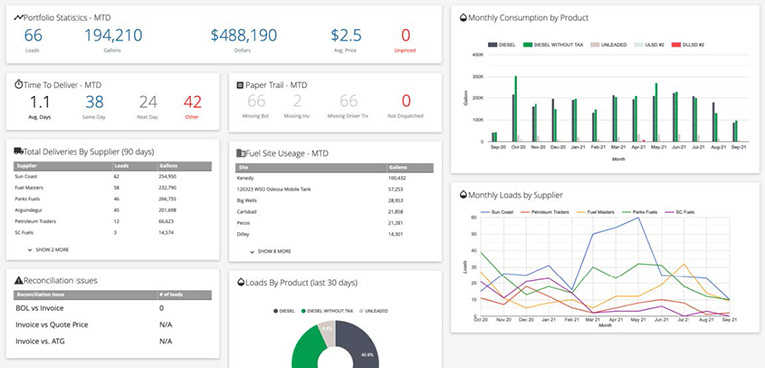Expand SHOW 2 MORE suppliers

tap(49, 249)
